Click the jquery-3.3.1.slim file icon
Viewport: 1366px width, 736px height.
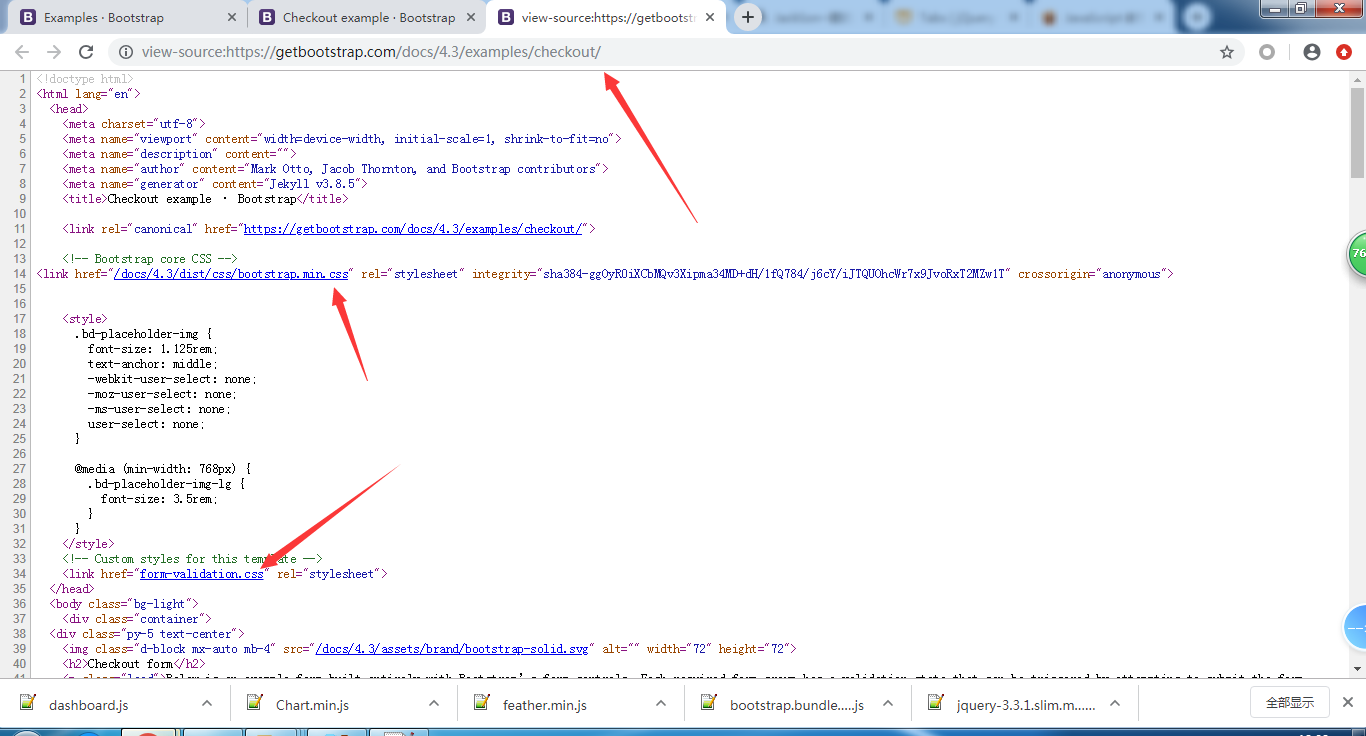(x=936, y=703)
